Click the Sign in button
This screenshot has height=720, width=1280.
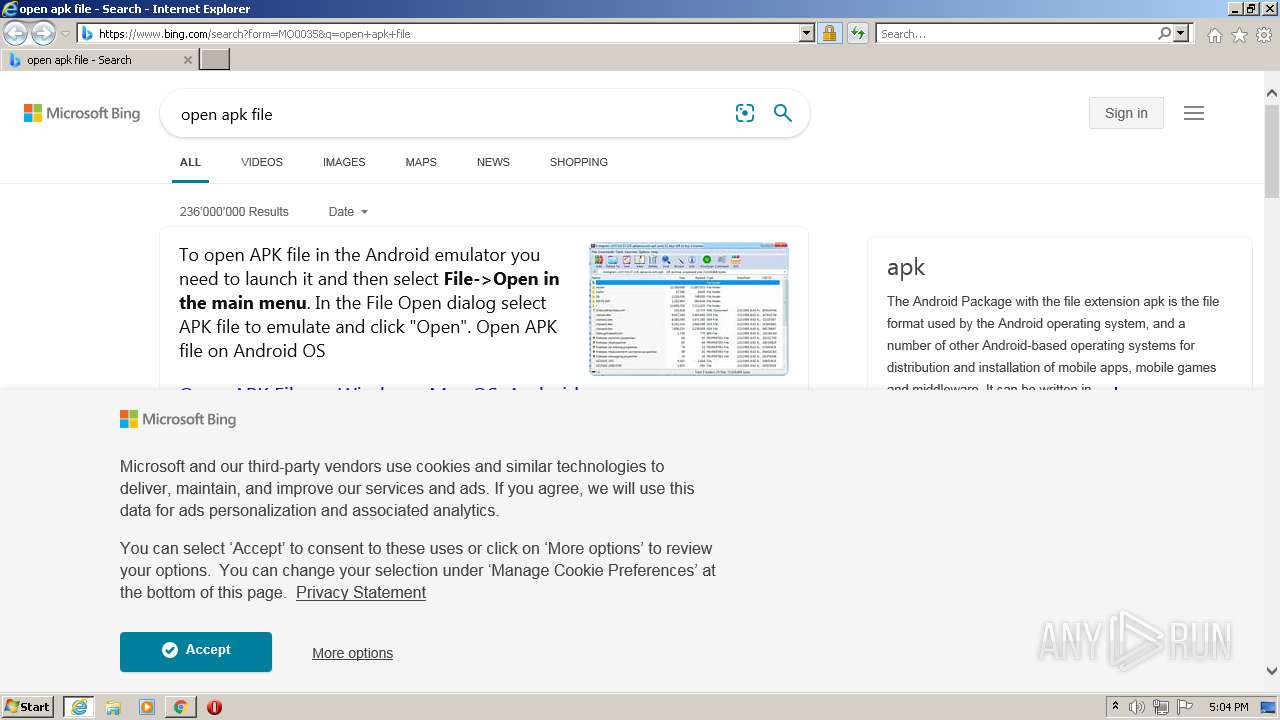(1126, 113)
